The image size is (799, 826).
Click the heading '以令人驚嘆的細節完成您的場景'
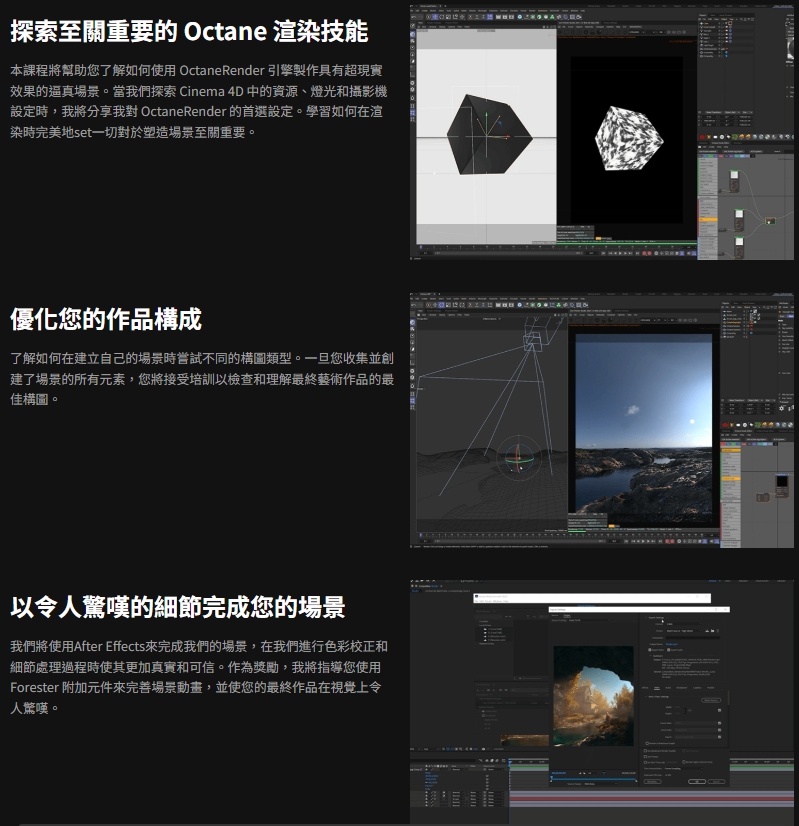click(x=177, y=607)
